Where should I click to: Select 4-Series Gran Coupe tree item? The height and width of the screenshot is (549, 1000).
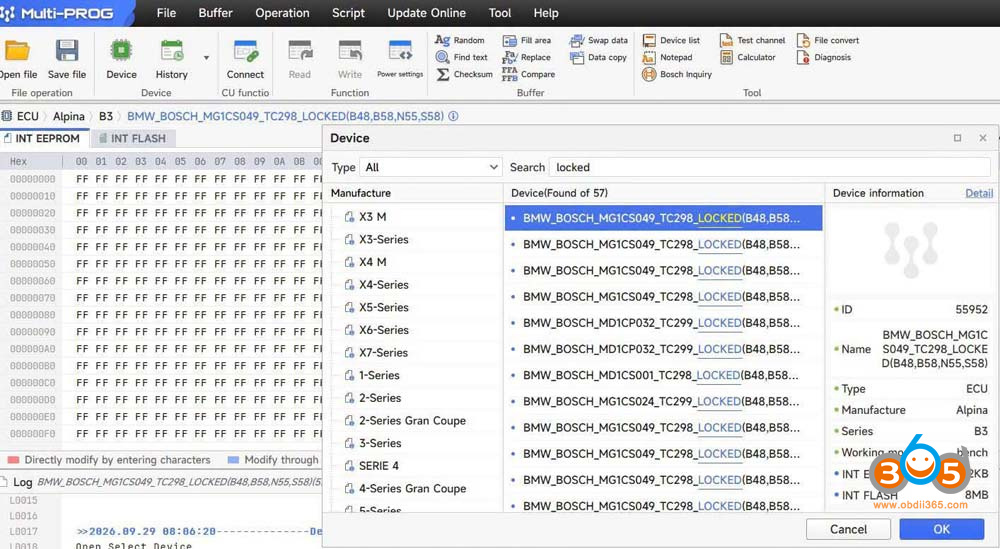(412, 489)
